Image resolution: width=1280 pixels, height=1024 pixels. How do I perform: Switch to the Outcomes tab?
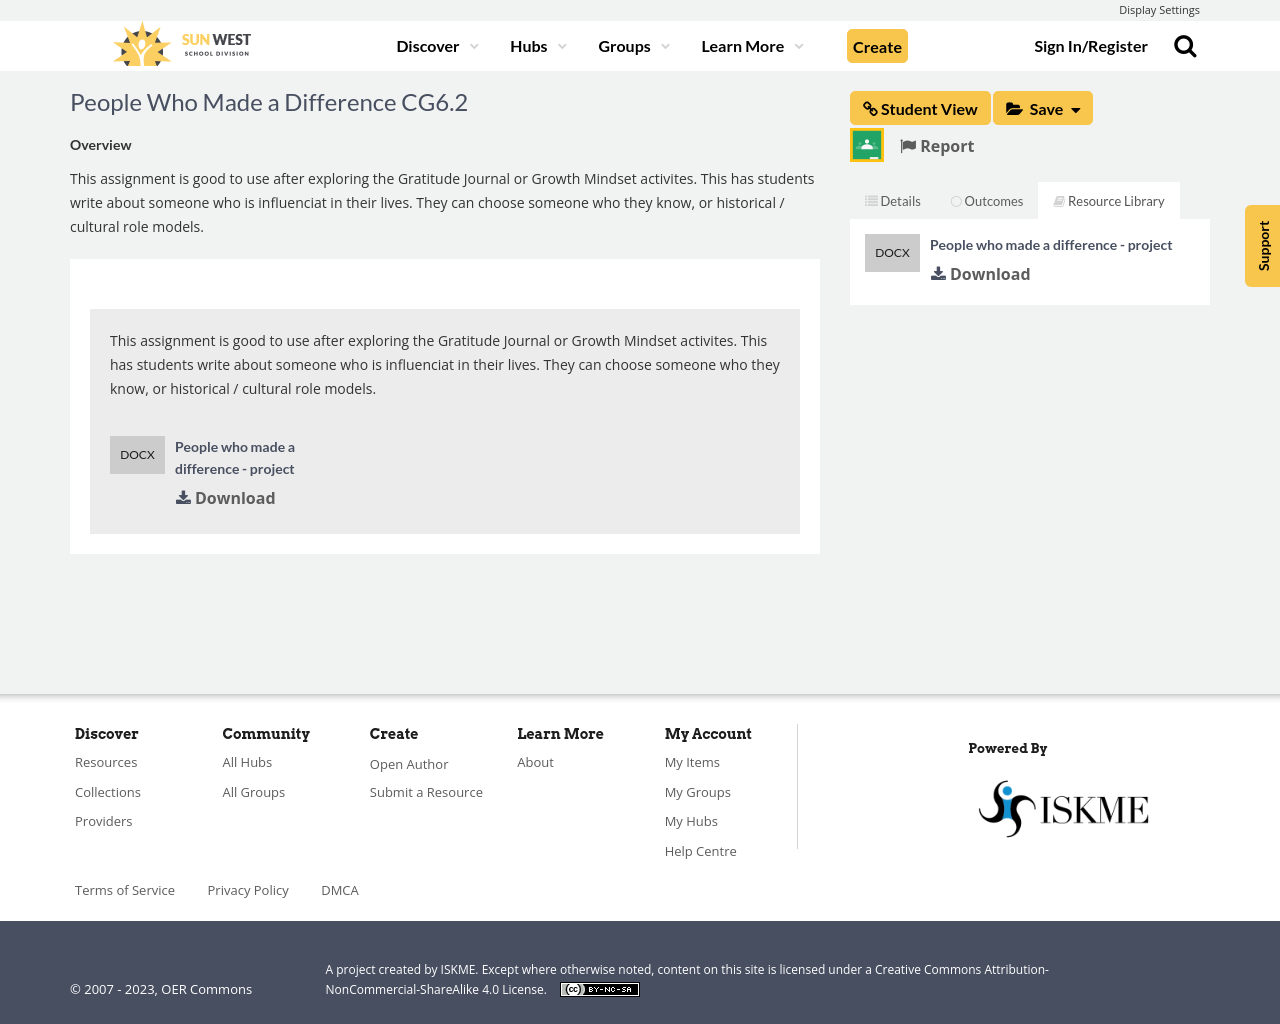(x=987, y=201)
